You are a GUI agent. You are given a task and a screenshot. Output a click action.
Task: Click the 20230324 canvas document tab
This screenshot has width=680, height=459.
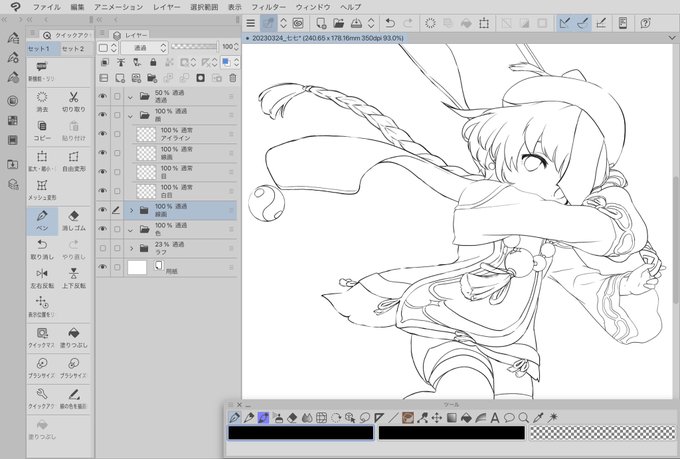click(x=324, y=38)
